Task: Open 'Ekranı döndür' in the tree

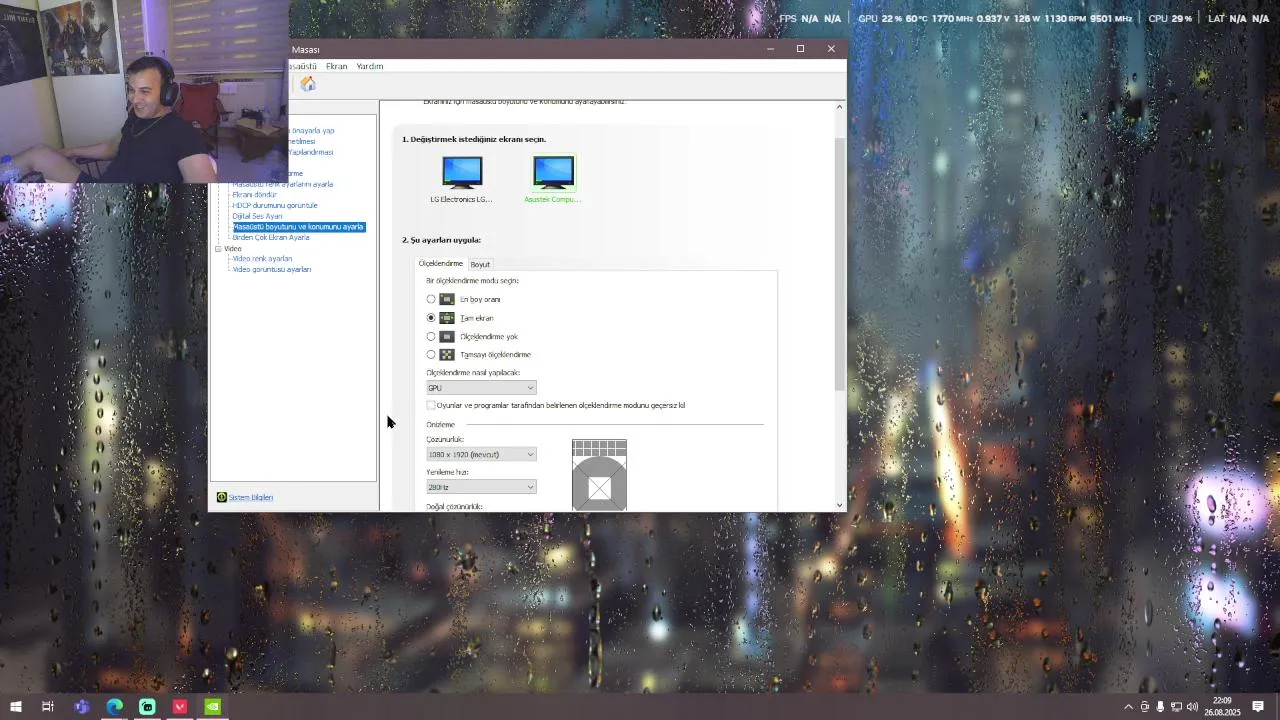Action: 254,195
